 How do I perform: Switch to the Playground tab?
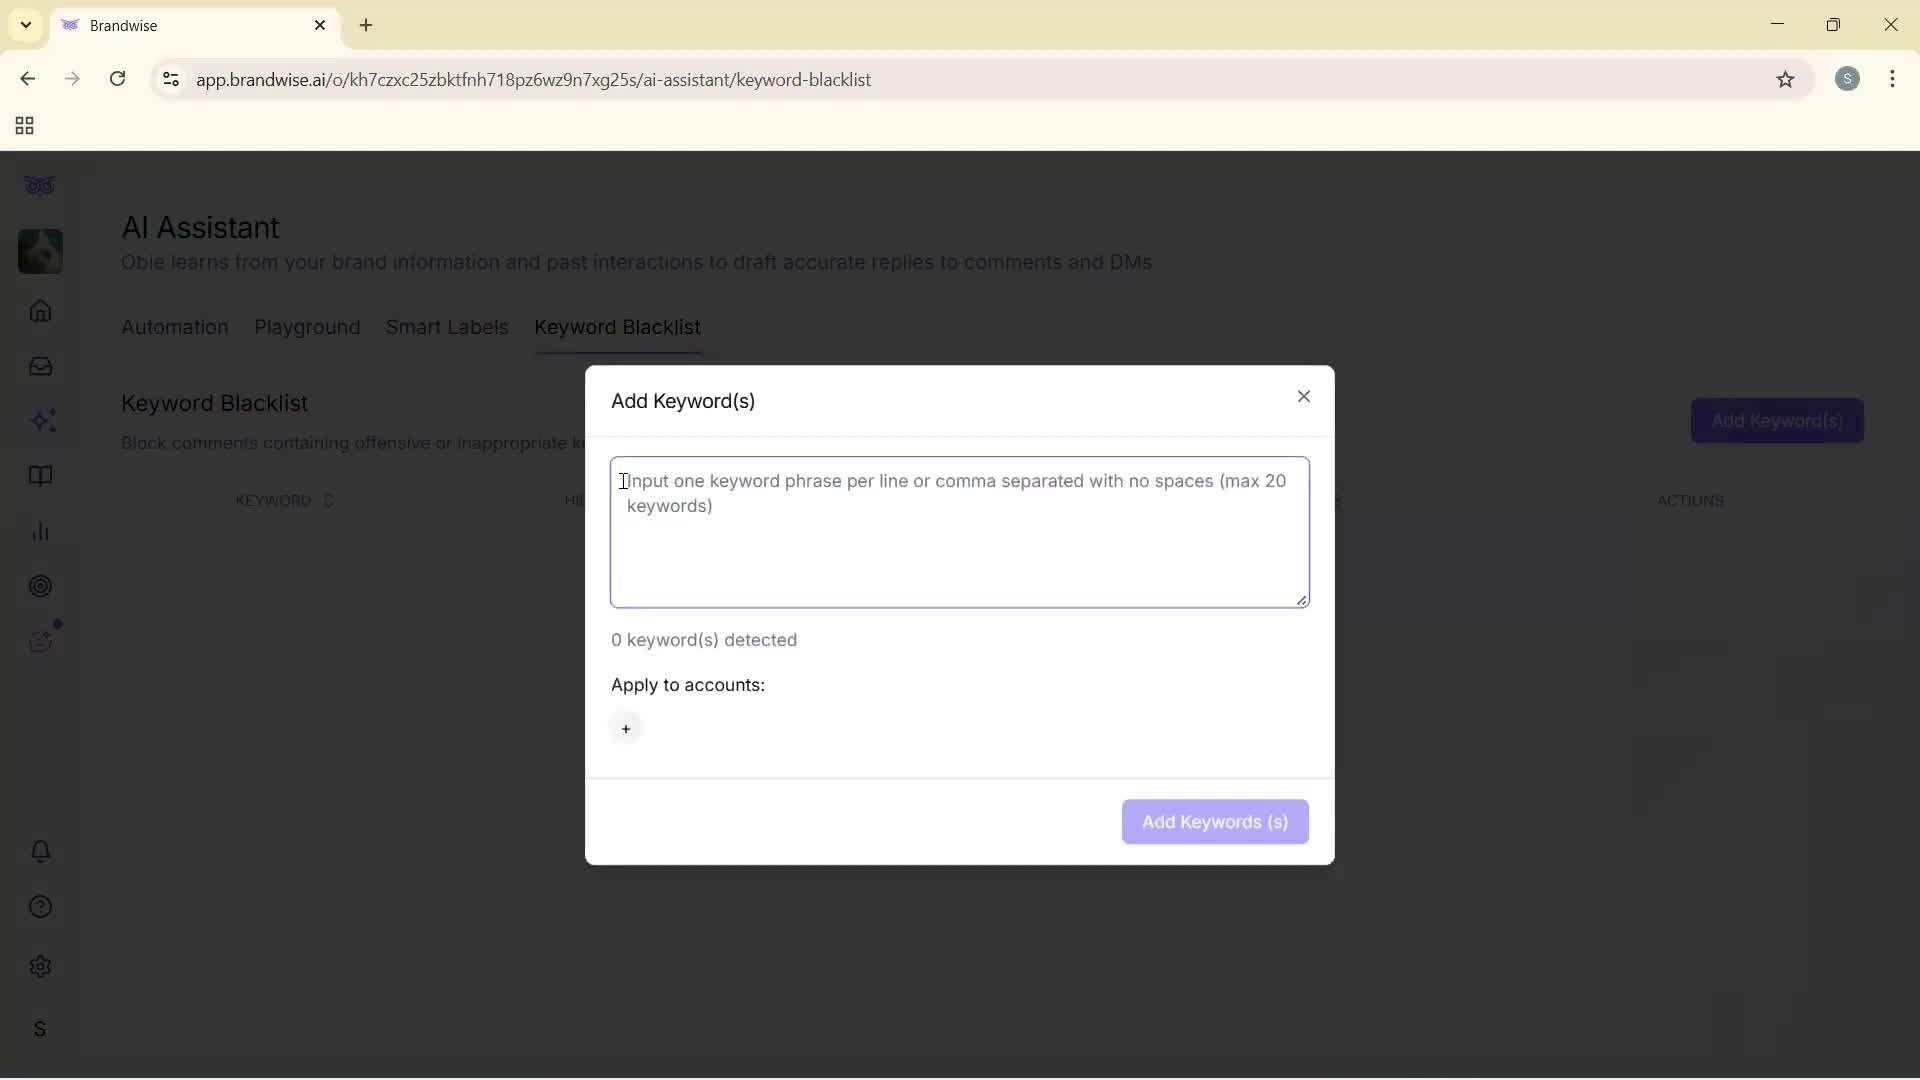click(307, 327)
